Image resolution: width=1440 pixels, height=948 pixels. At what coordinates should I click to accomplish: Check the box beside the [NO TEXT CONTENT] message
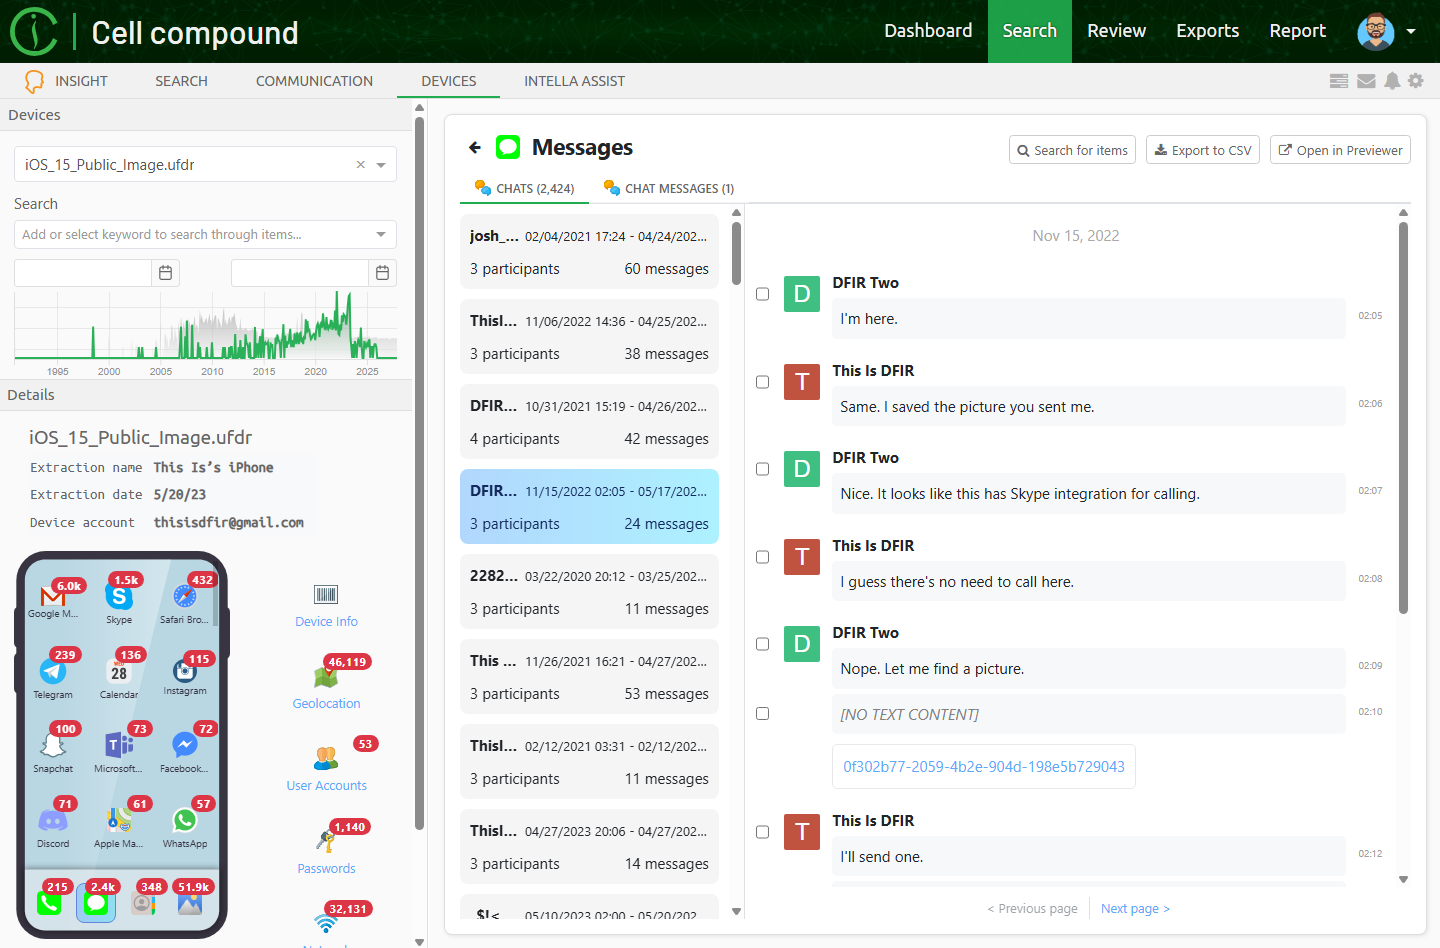pyautogui.click(x=763, y=713)
